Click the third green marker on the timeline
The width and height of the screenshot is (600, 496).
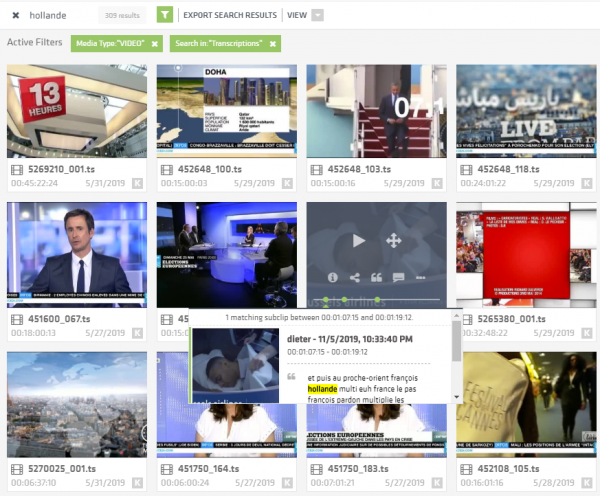click(x=377, y=299)
